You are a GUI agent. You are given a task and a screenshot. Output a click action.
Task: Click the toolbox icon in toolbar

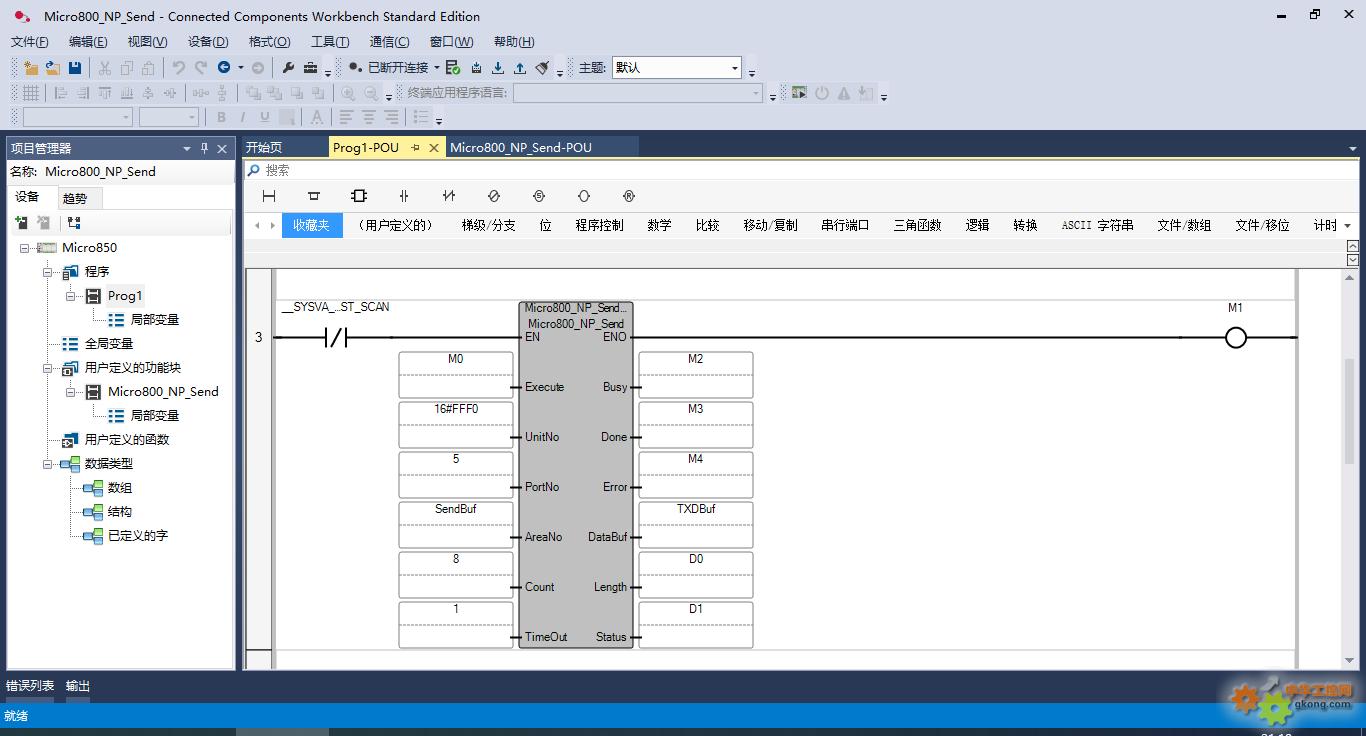311,67
